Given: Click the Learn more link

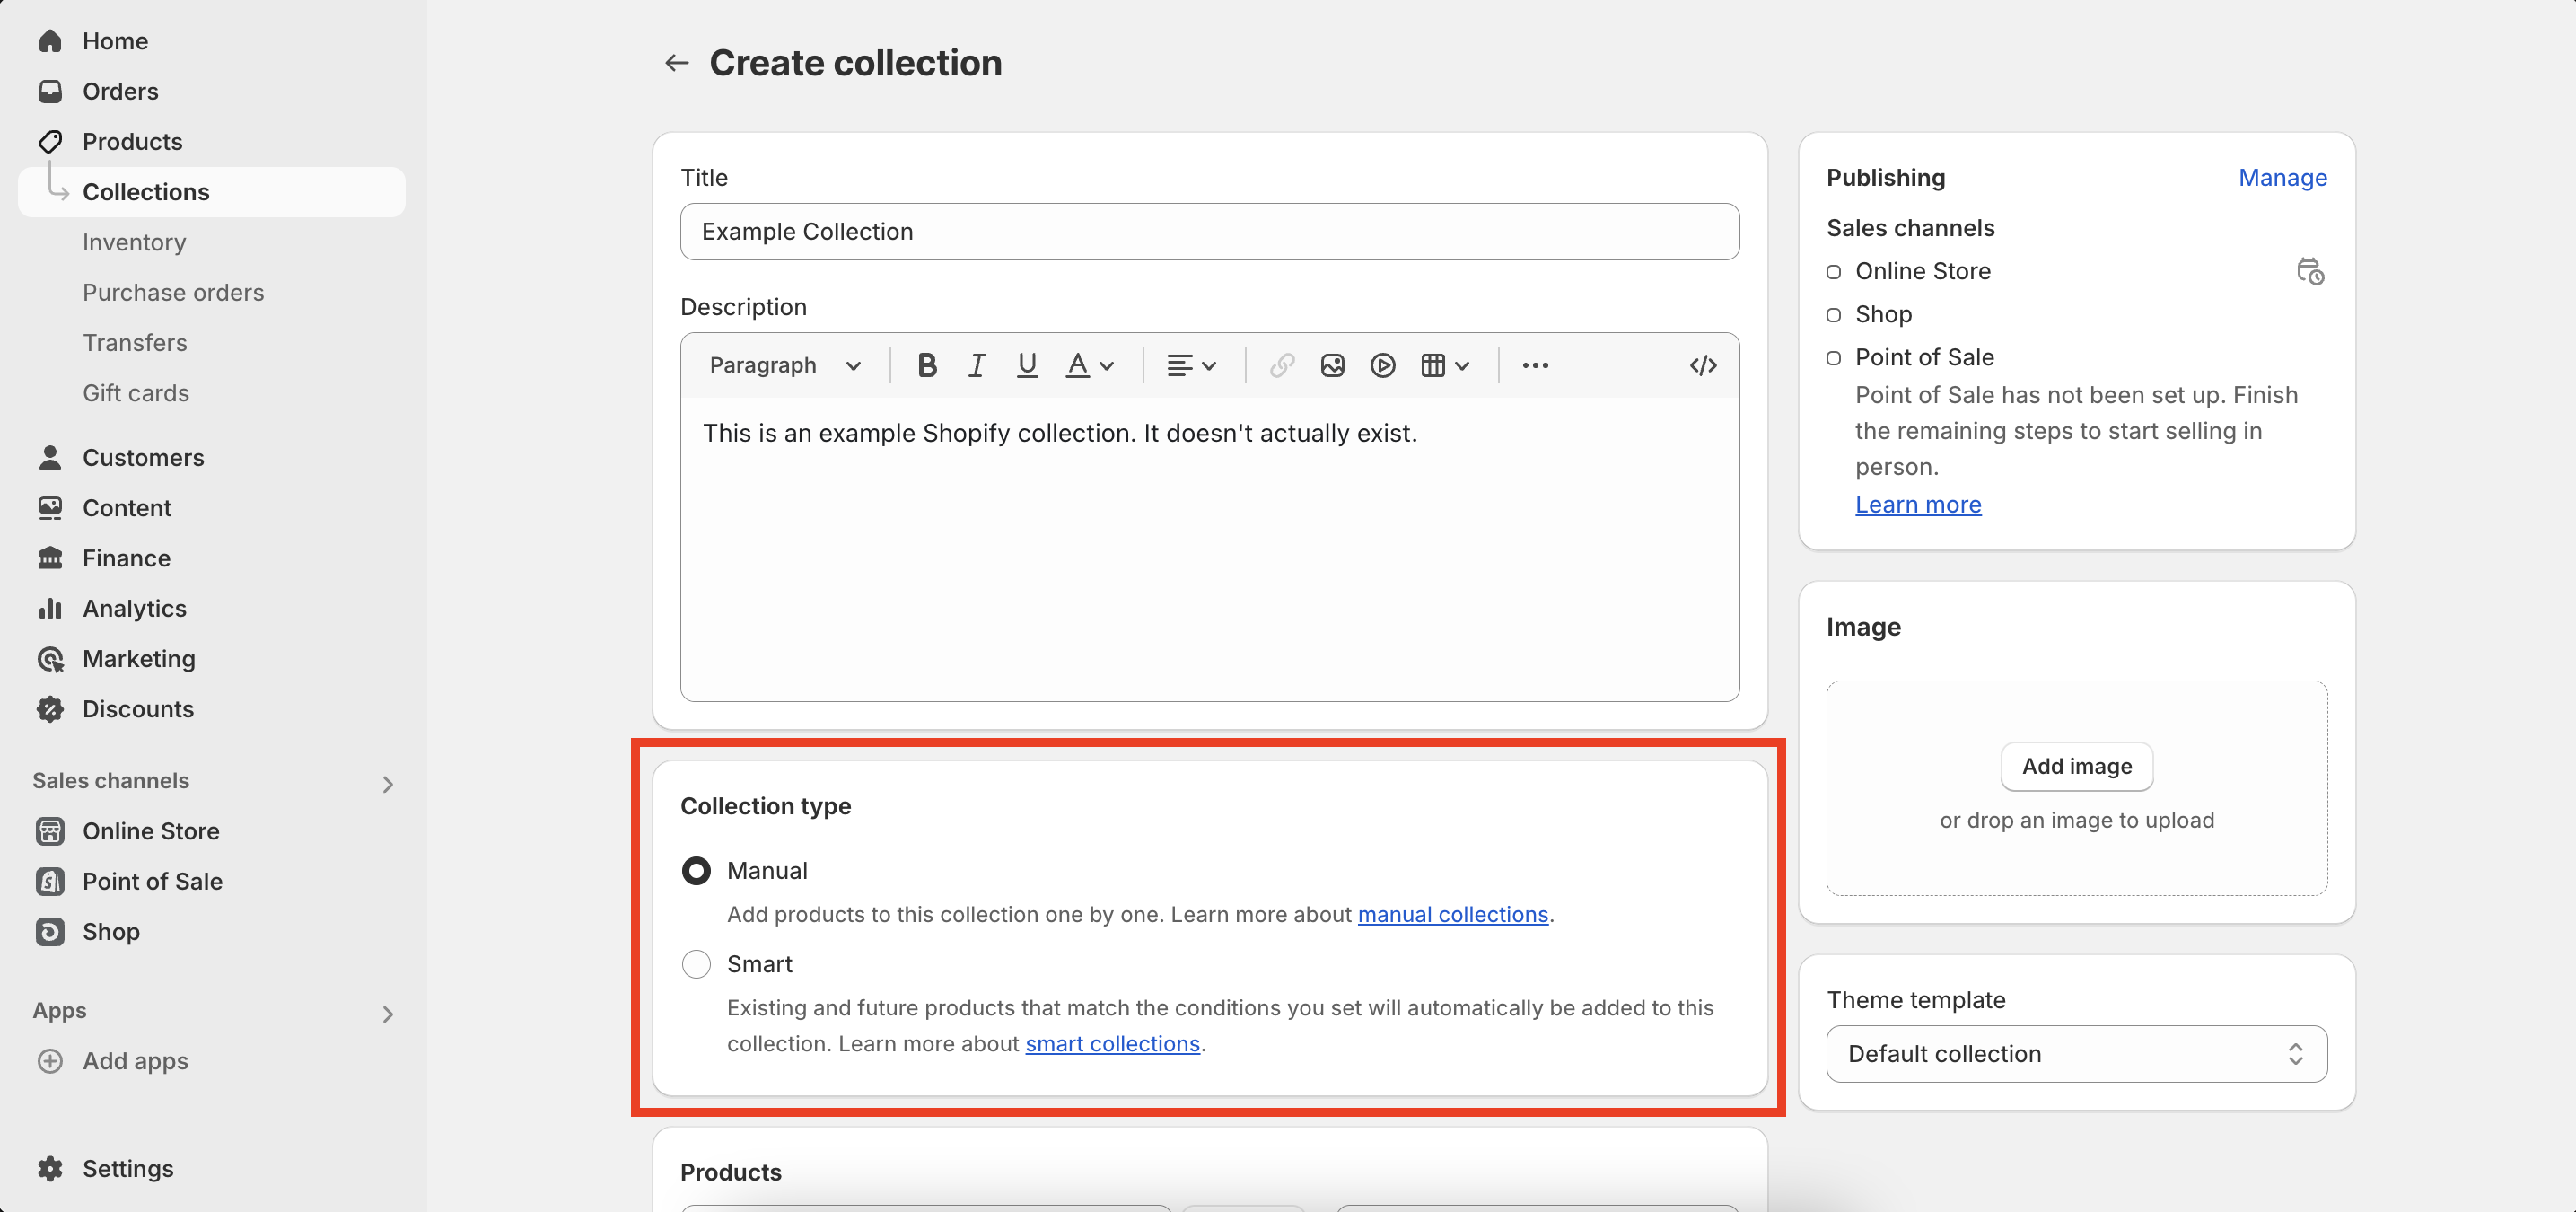Looking at the screenshot, I should click(1918, 505).
